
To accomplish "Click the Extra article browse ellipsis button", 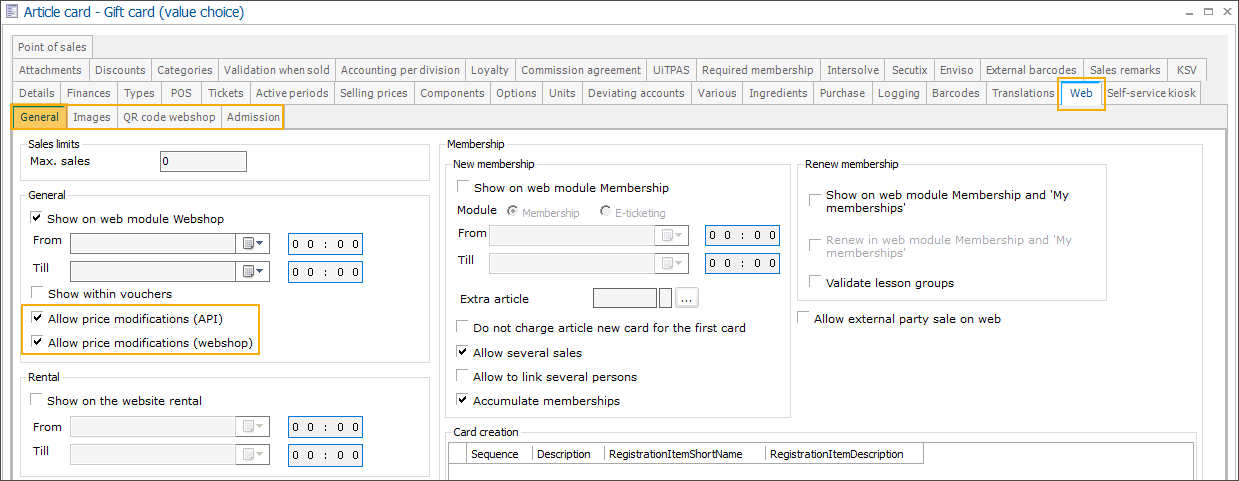I will pos(686,298).
